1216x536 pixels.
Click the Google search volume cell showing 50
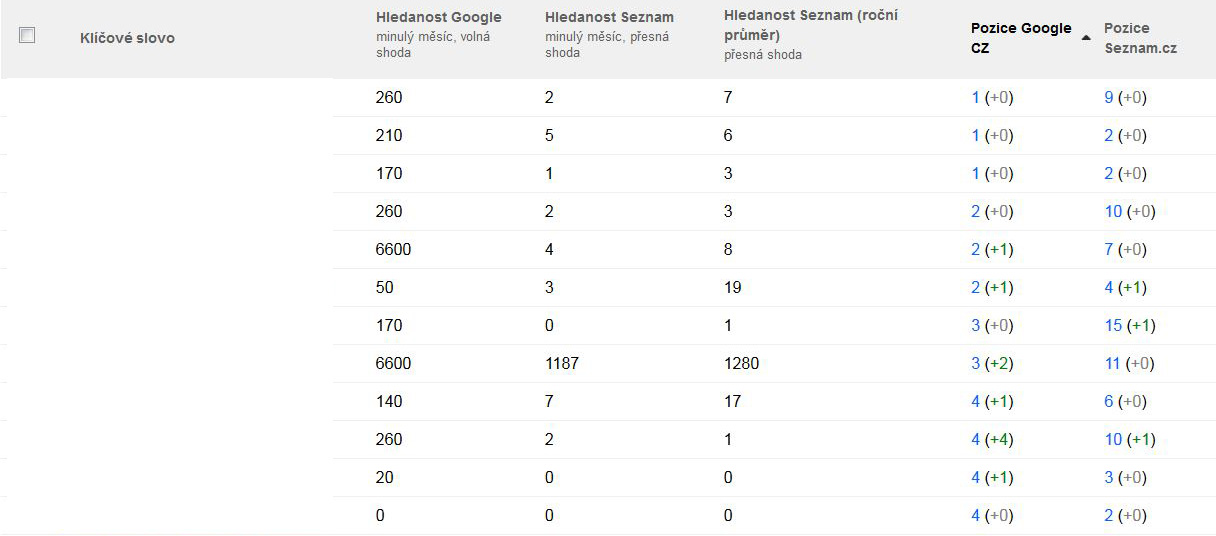tap(385, 288)
